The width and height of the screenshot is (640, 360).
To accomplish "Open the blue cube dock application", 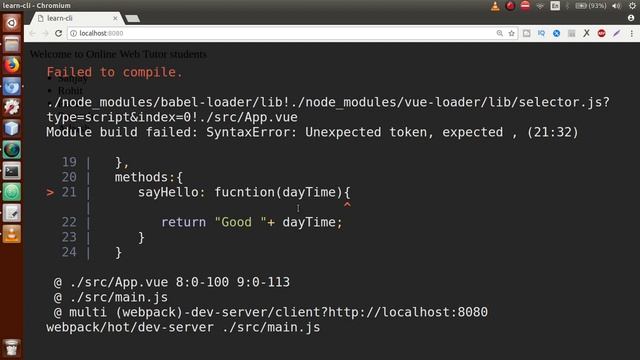I will tap(12, 129).
